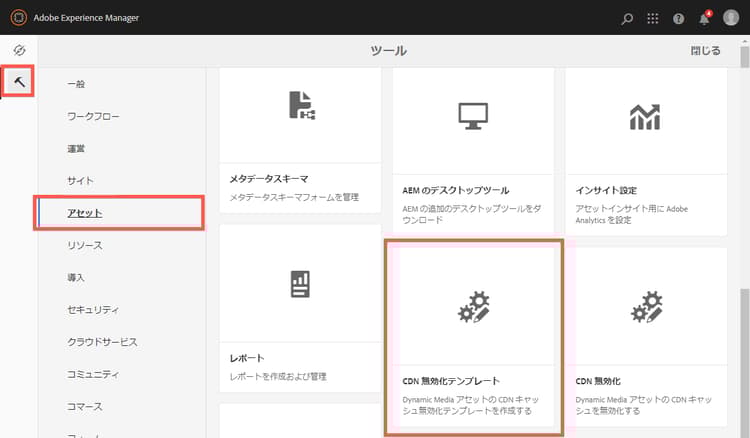Click the Adobe Experience Manager title text
The image size is (750, 438).
coord(86,18)
